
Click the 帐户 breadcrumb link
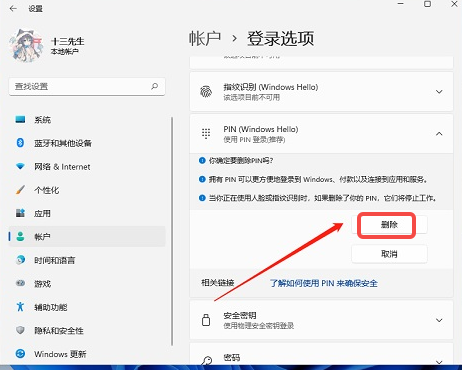[x=205, y=39]
